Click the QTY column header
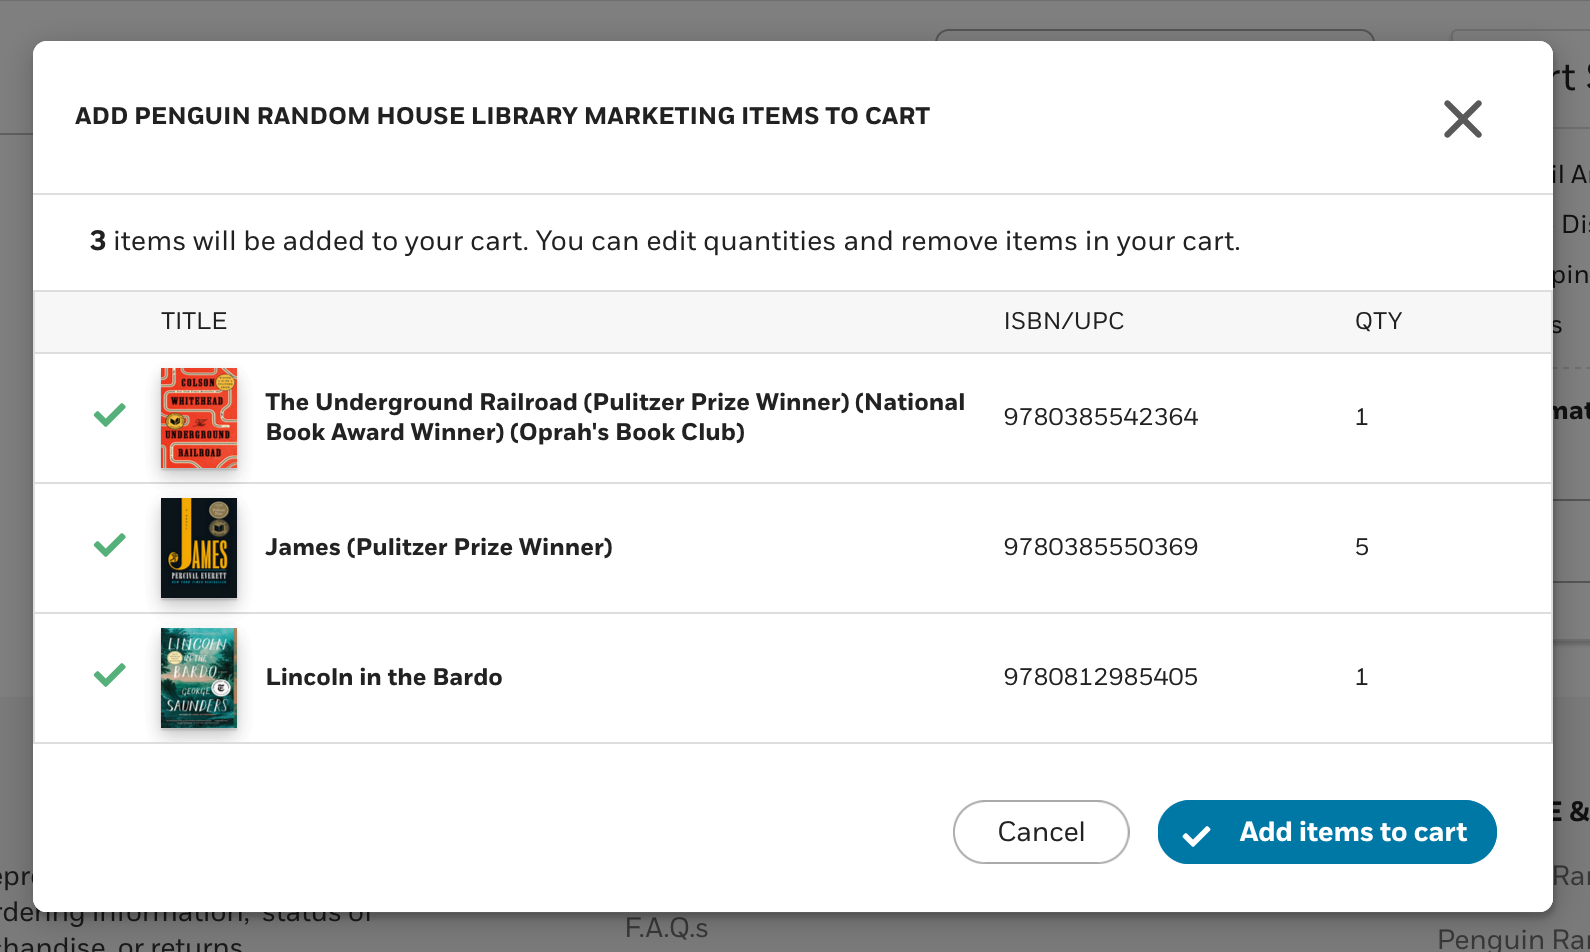This screenshot has height=952, width=1590. coord(1378,321)
